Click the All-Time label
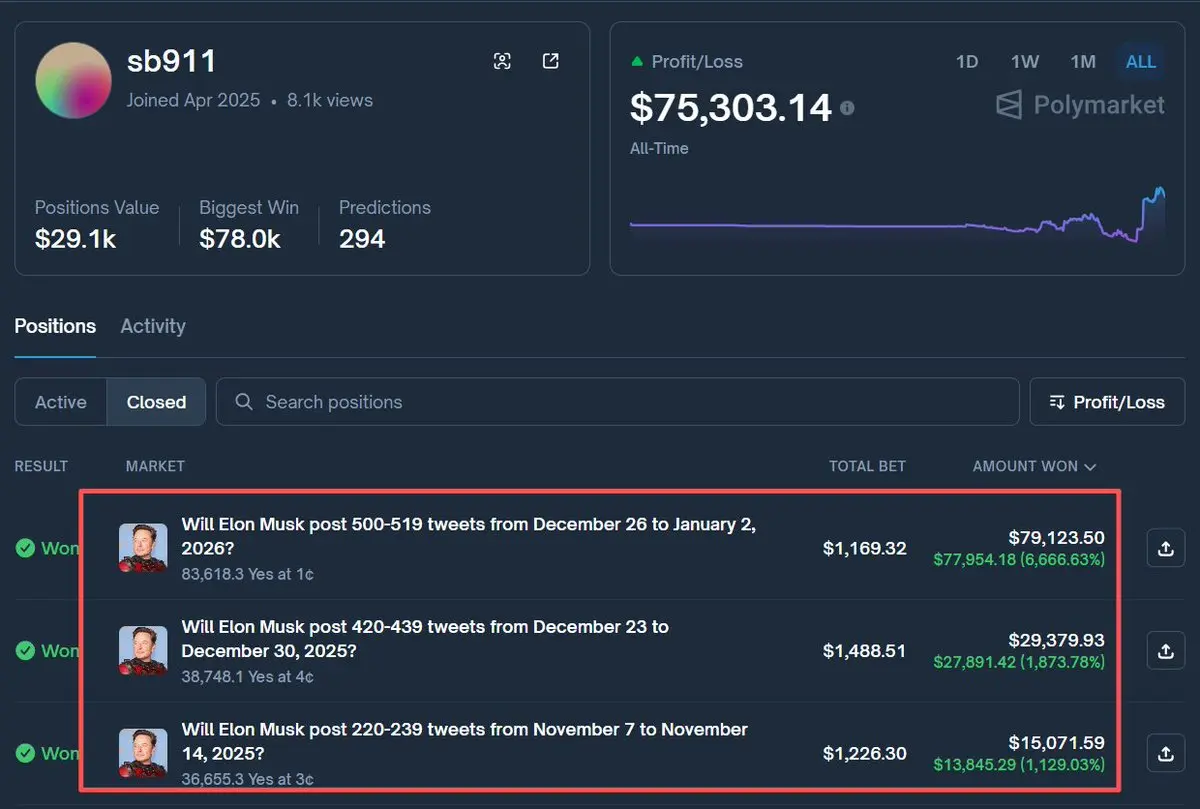The width and height of the screenshot is (1200, 809). (659, 148)
